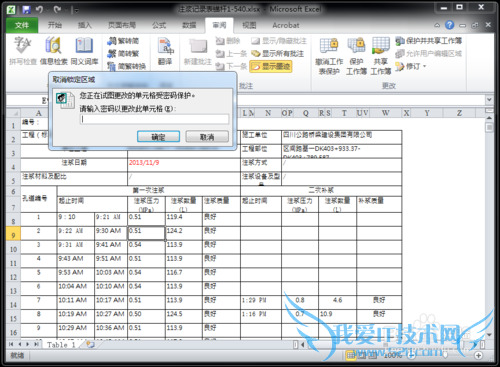Click the 拼写检查 spelling check icon
The image size is (500, 367).
[x=23, y=51]
